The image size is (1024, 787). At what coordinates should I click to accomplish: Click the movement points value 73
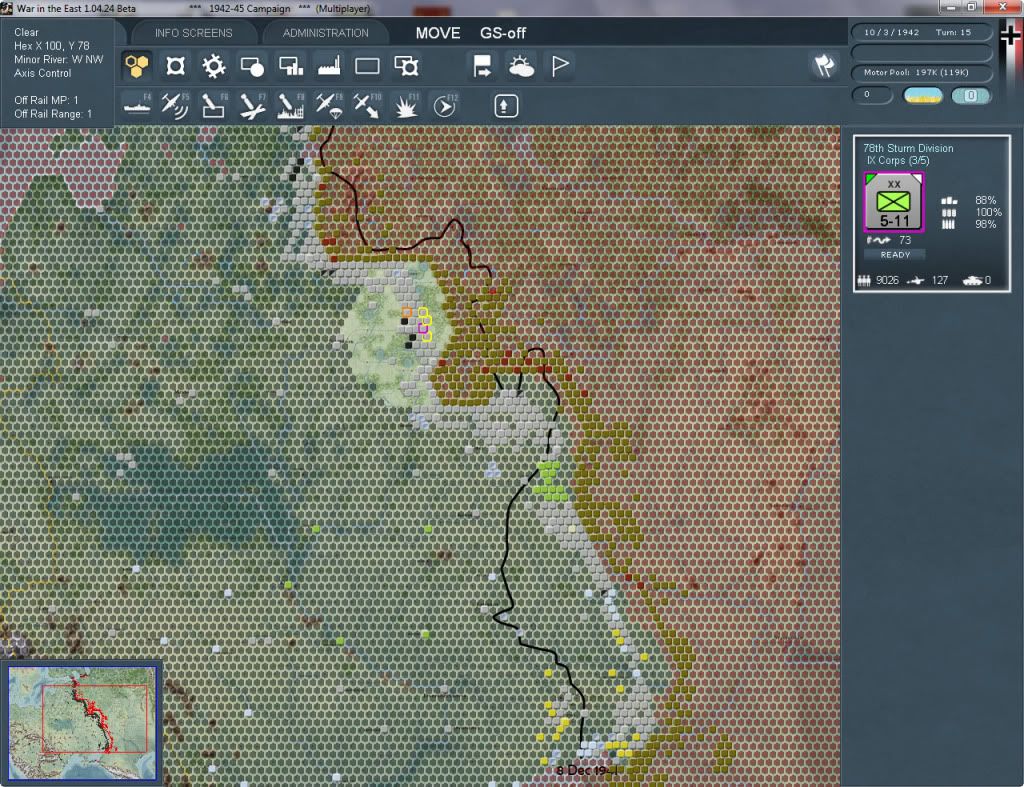click(904, 240)
